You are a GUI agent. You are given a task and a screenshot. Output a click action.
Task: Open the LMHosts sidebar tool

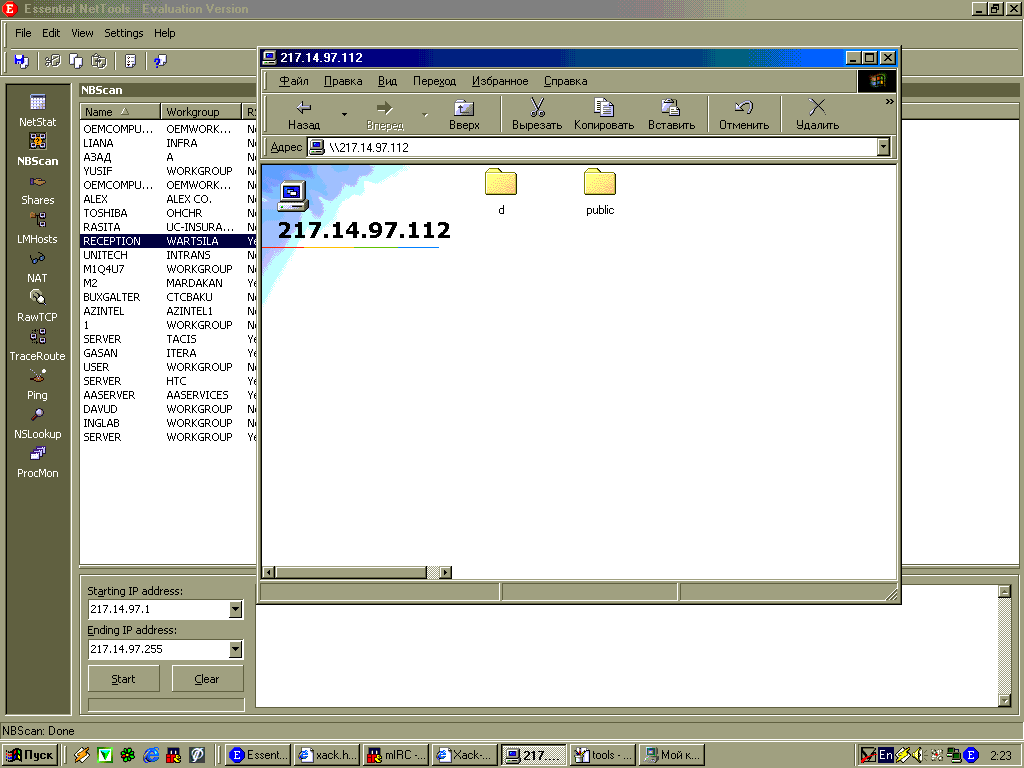[x=38, y=226]
